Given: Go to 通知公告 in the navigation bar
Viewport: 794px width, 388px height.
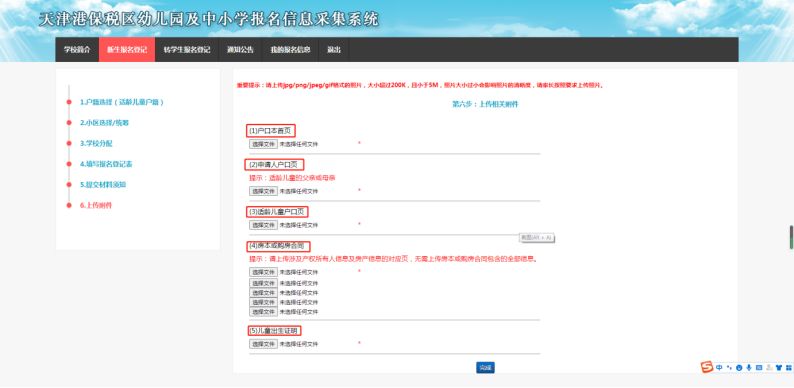Looking at the screenshot, I should coord(240,50).
